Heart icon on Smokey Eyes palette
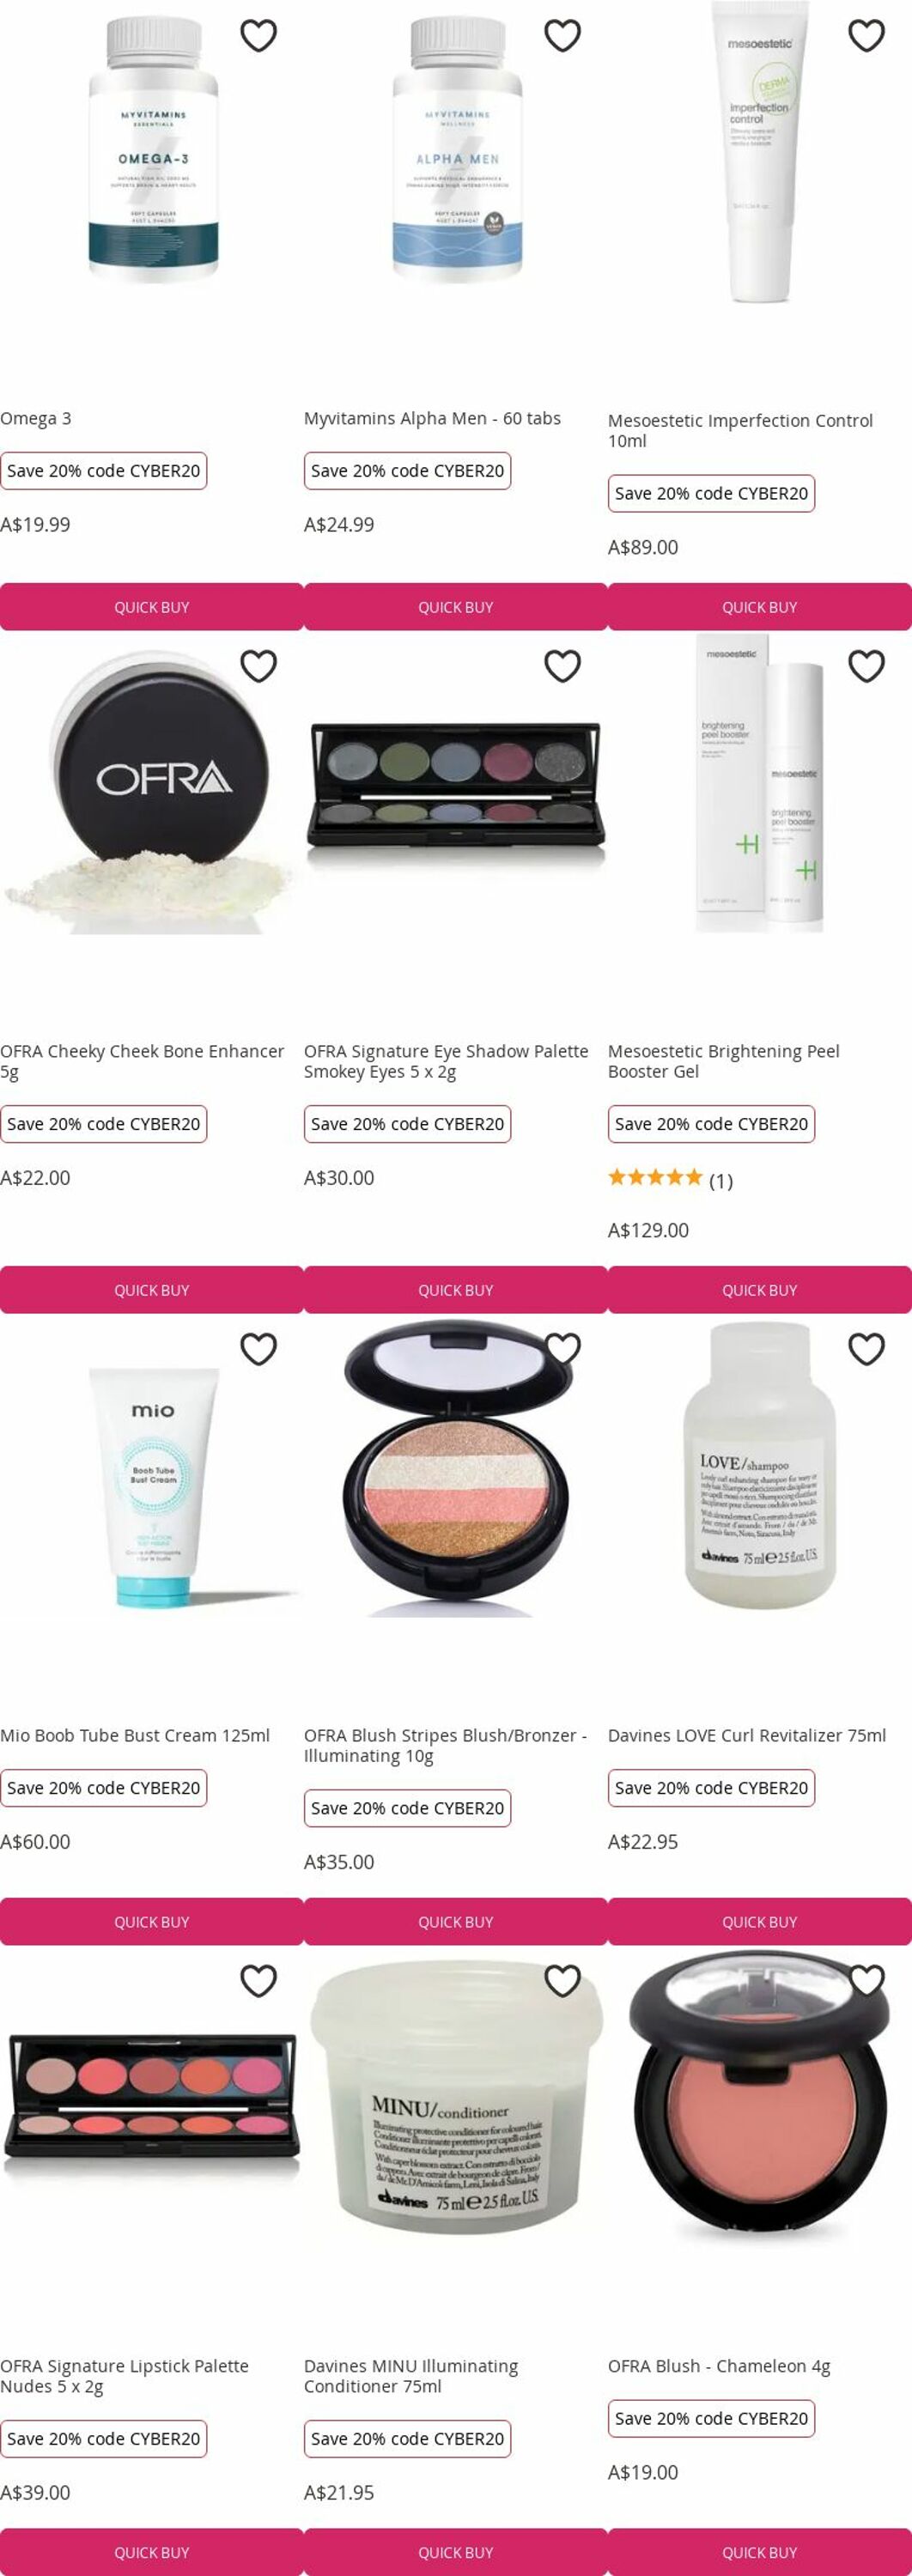 click(562, 666)
